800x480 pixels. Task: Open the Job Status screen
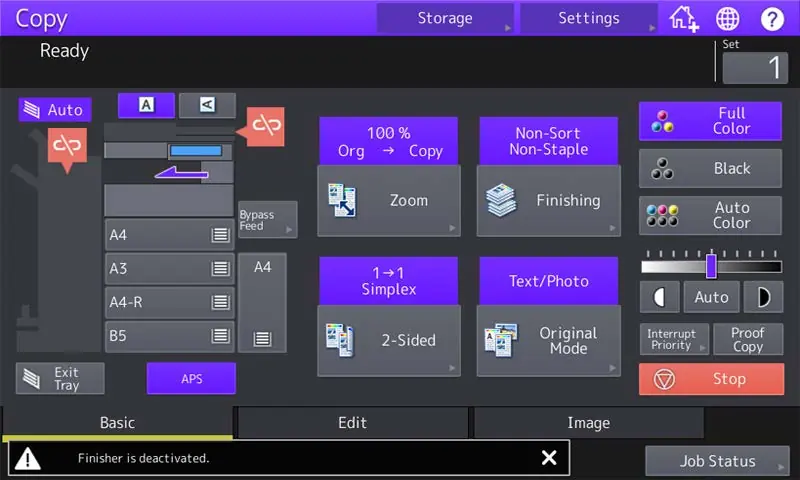[717, 461]
